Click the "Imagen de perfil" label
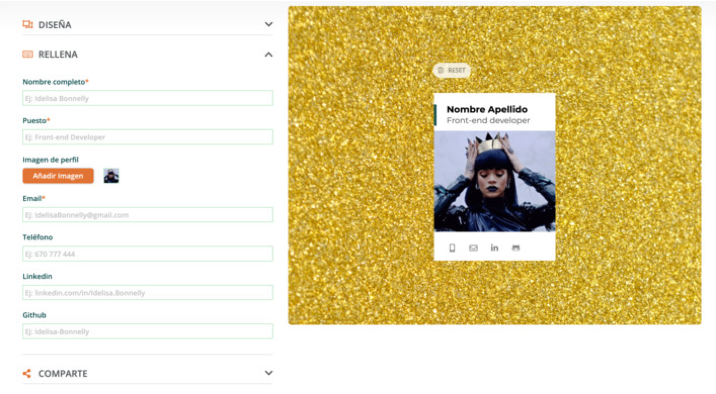716x394 pixels. [50, 159]
